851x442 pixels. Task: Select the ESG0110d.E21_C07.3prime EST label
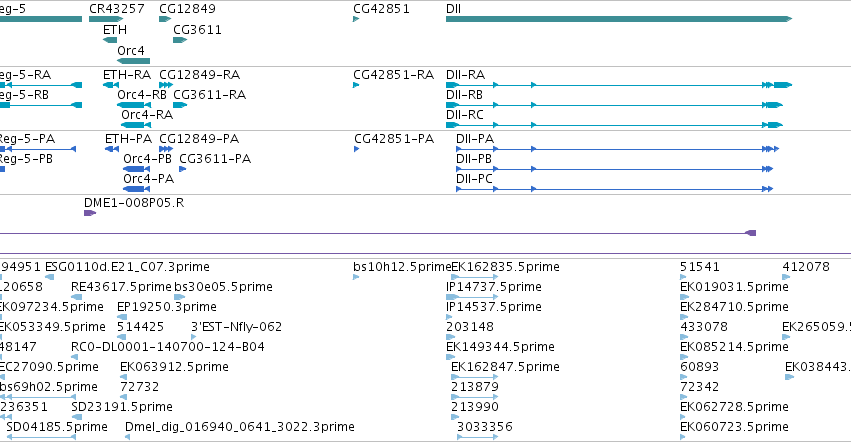(127, 267)
